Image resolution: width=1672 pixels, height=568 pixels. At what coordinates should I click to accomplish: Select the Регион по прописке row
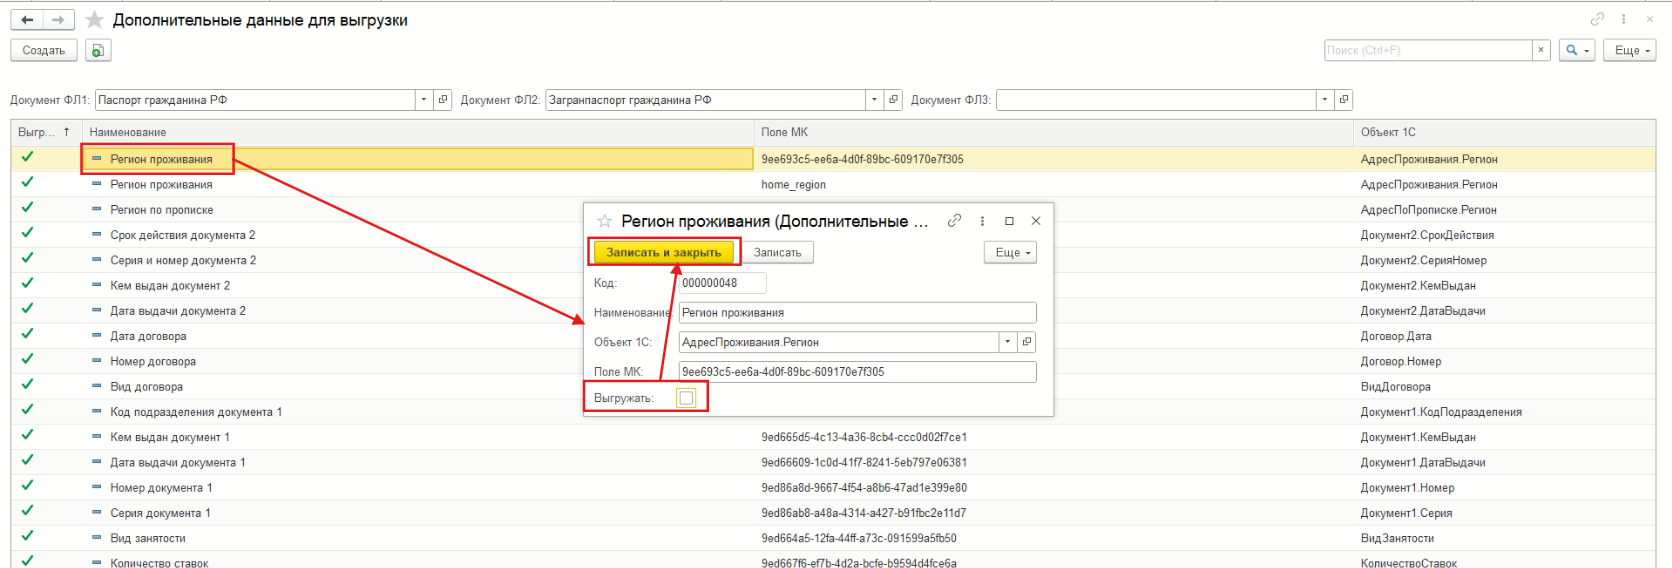[162, 210]
